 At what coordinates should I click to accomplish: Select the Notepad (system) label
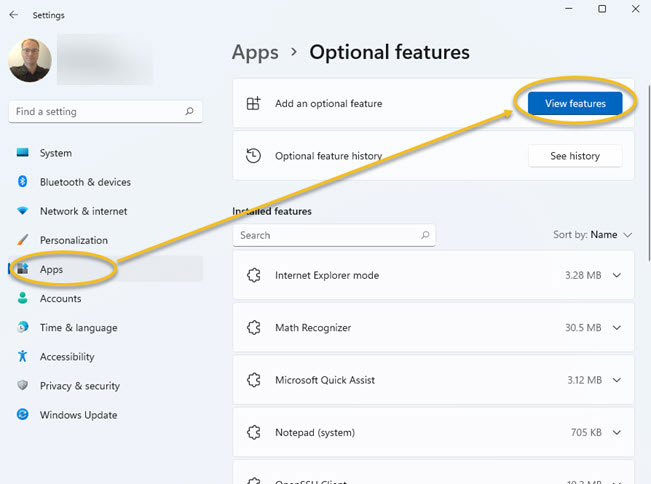(315, 433)
